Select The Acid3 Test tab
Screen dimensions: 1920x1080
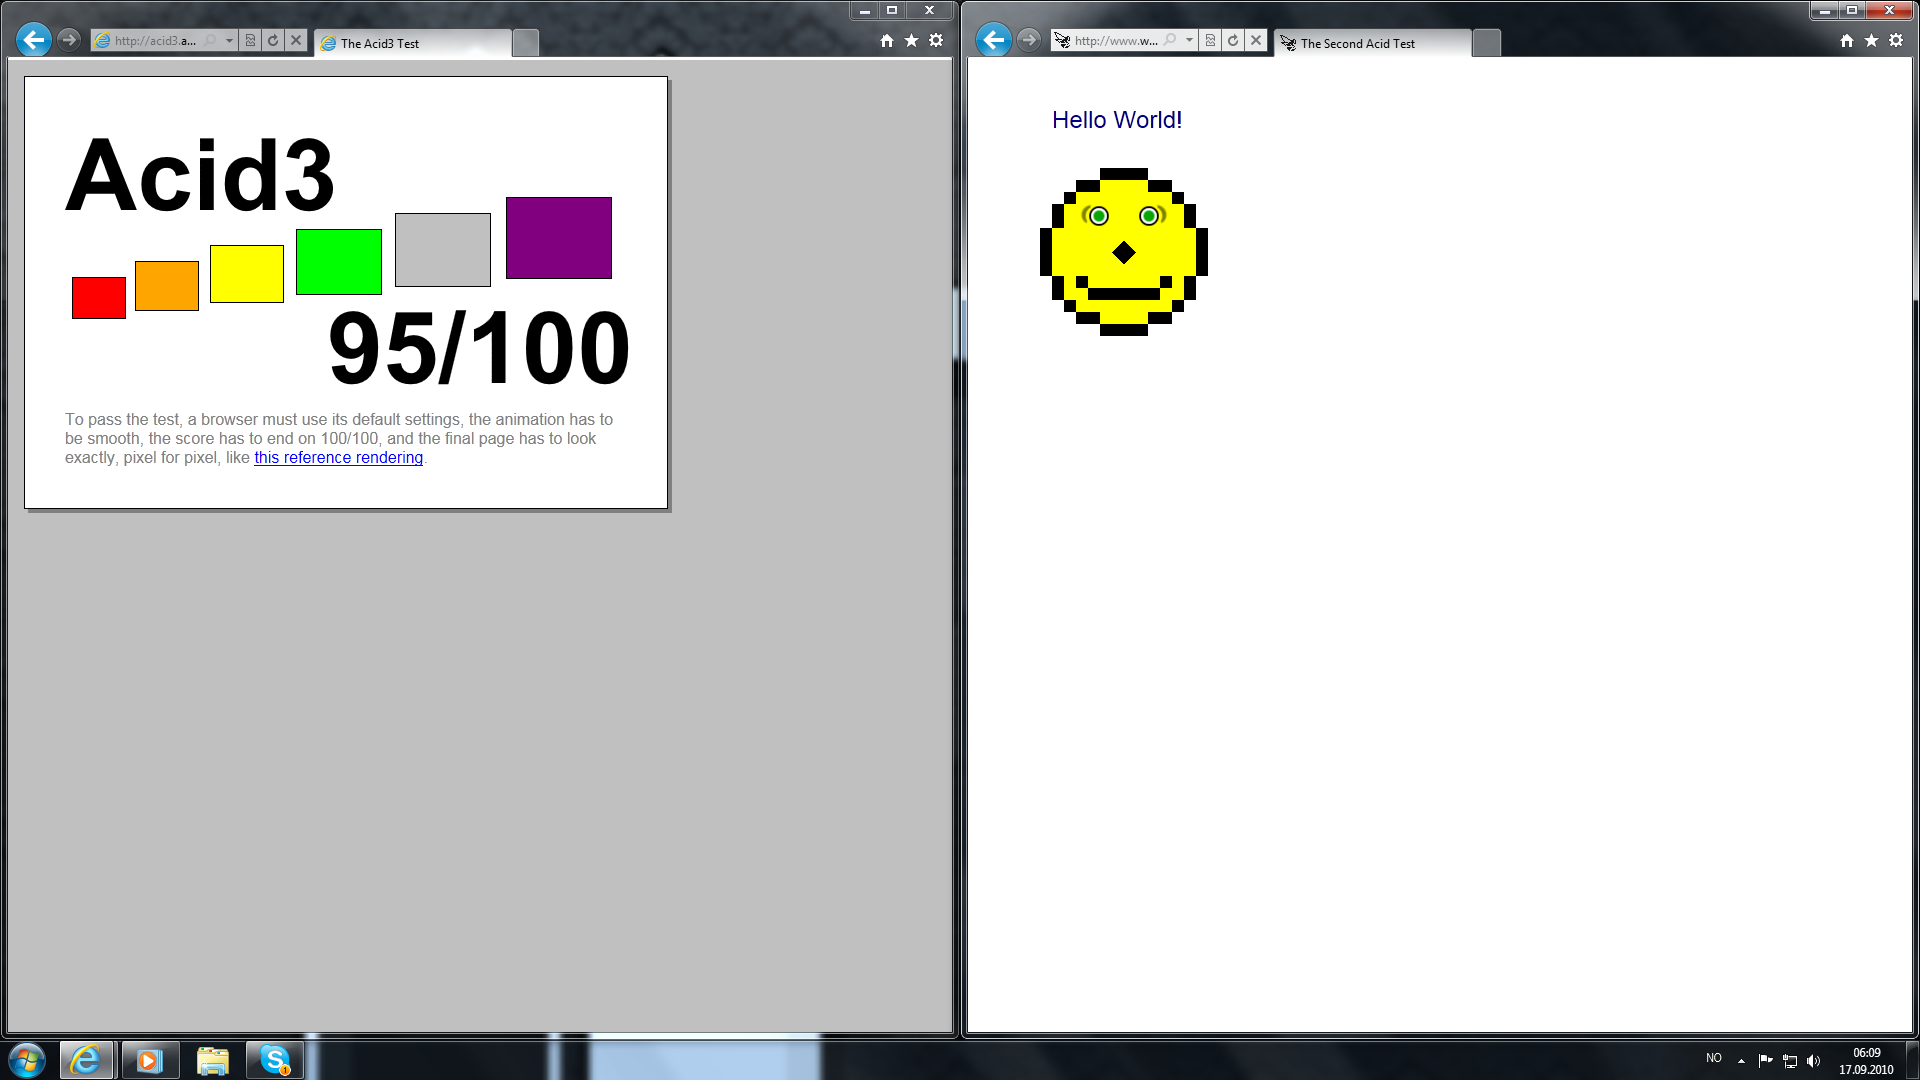click(413, 43)
